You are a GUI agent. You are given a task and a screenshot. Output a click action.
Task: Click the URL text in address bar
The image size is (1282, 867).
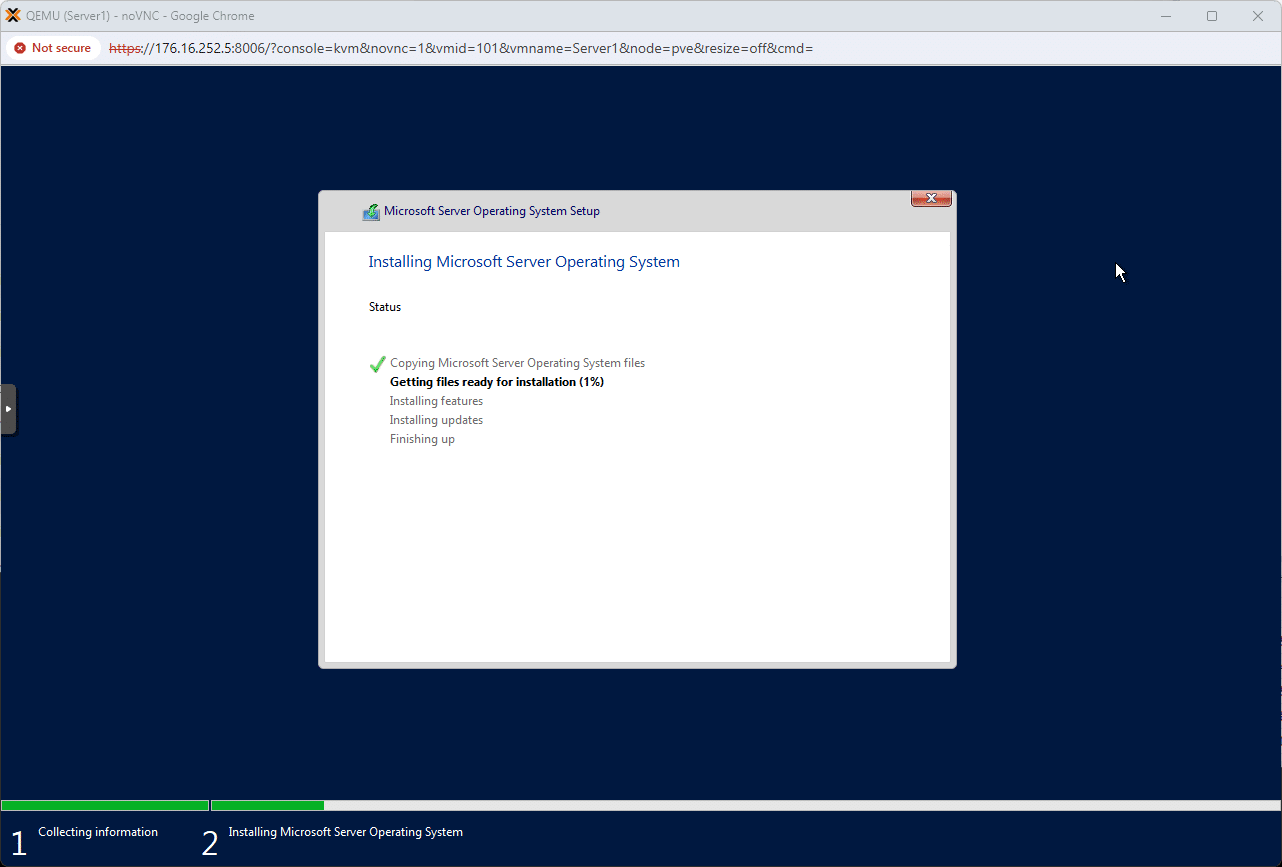pos(460,48)
